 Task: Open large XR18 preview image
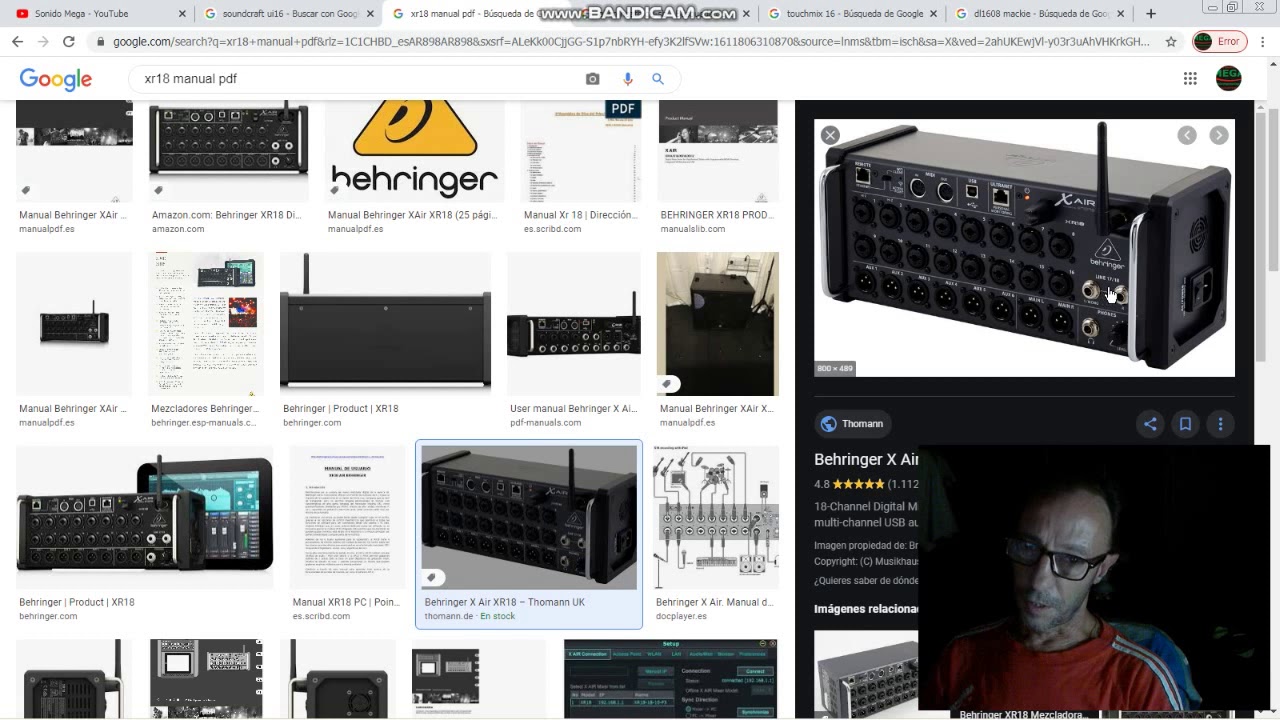pos(1024,248)
